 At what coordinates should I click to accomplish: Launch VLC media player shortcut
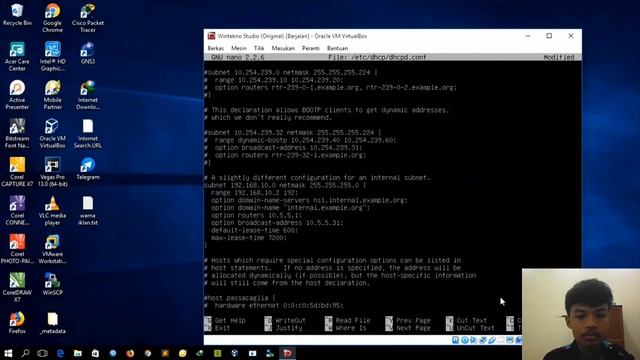[x=52, y=210]
